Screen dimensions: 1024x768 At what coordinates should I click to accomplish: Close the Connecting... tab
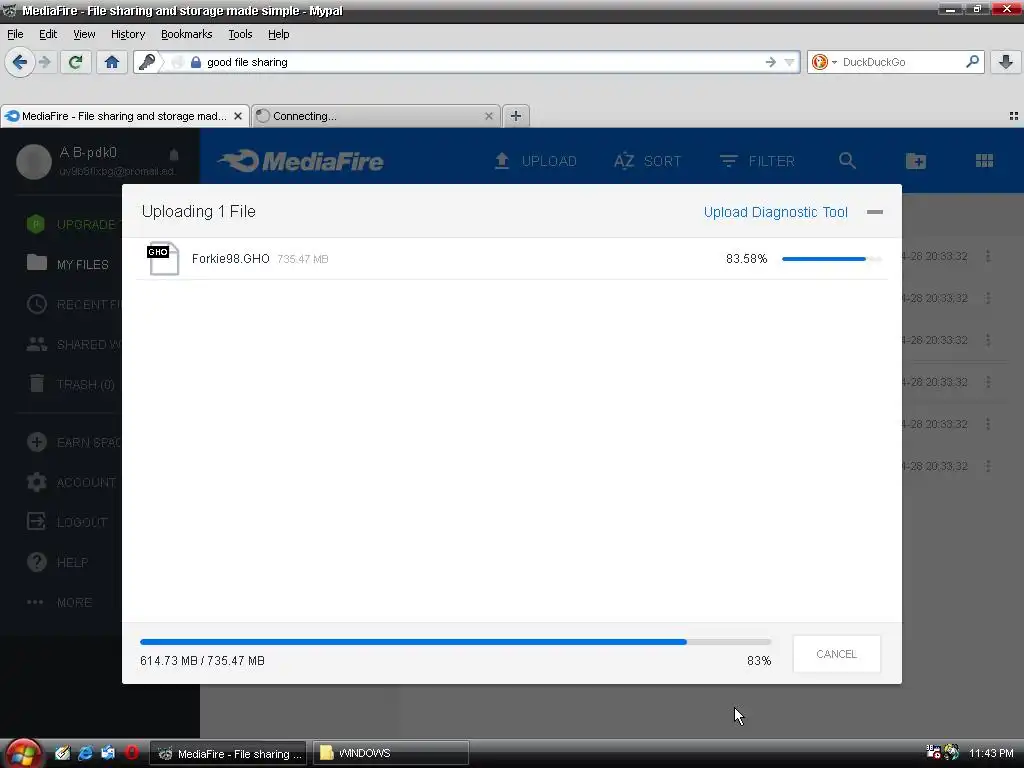488,116
